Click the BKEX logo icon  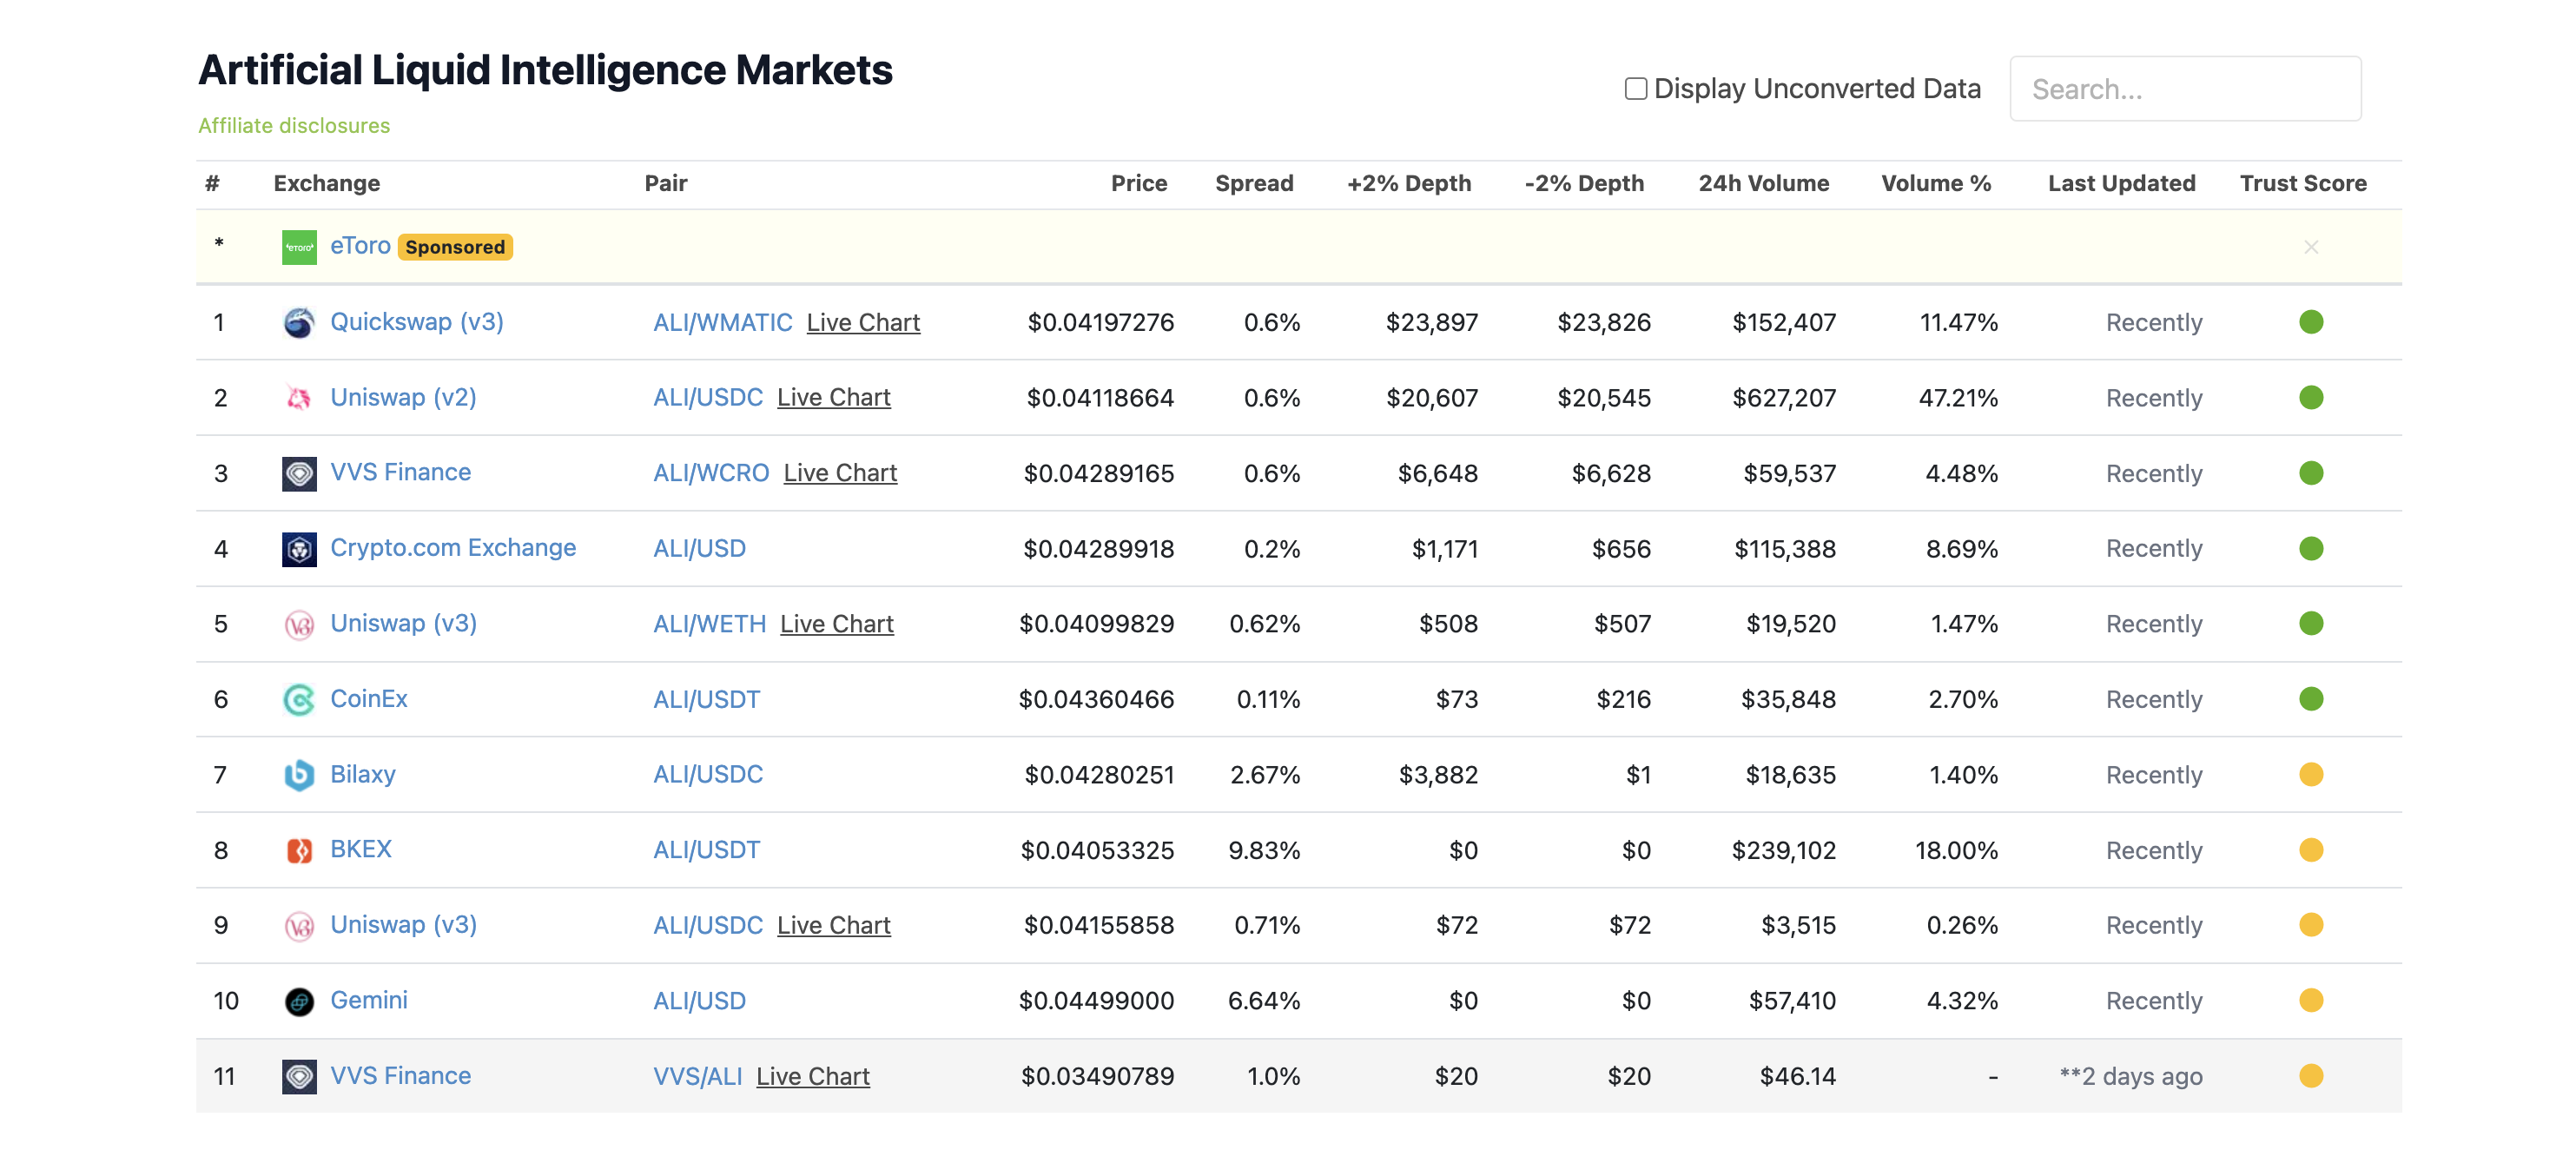click(299, 850)
